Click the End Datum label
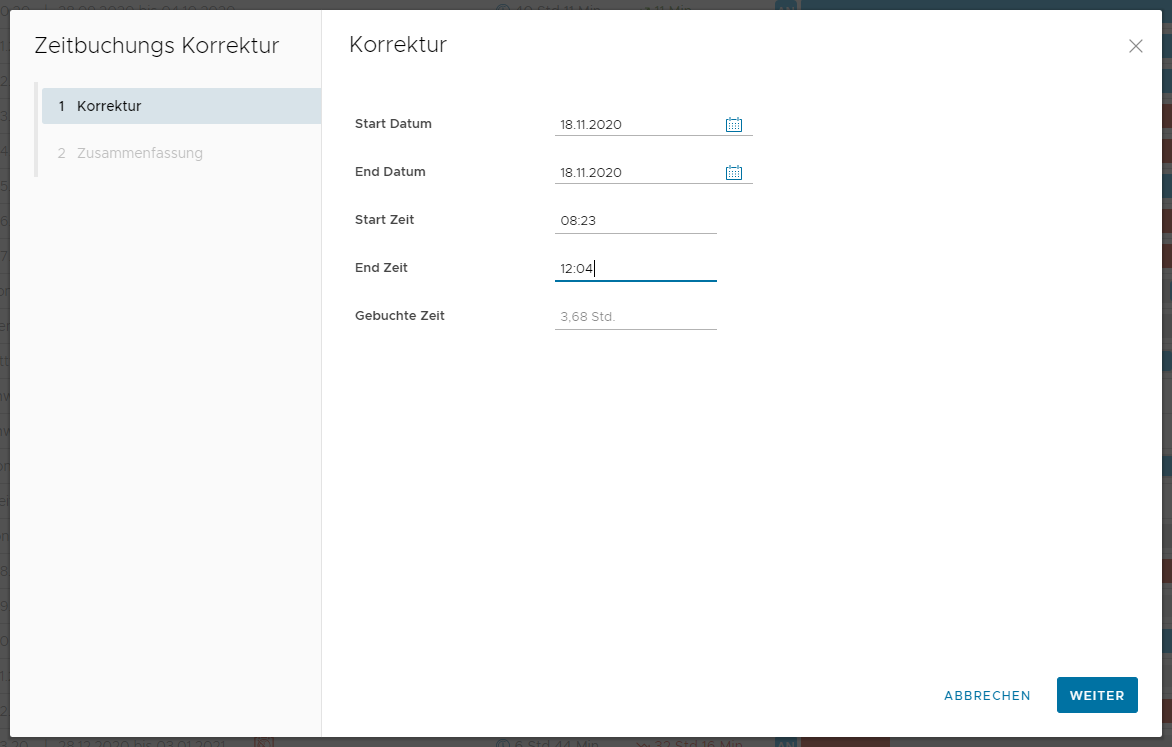 pos(390,172)
